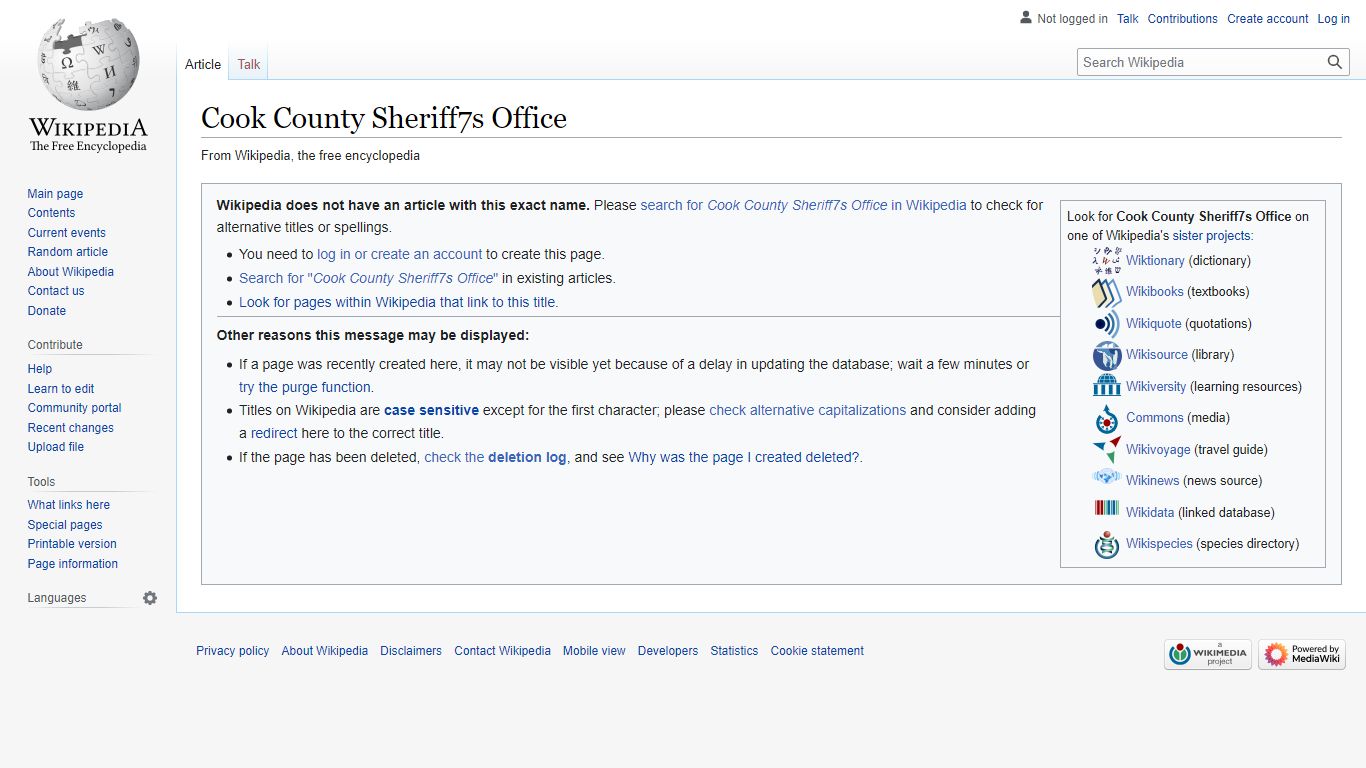Click Contact us

pyautogui.click(x=56, y=291)
